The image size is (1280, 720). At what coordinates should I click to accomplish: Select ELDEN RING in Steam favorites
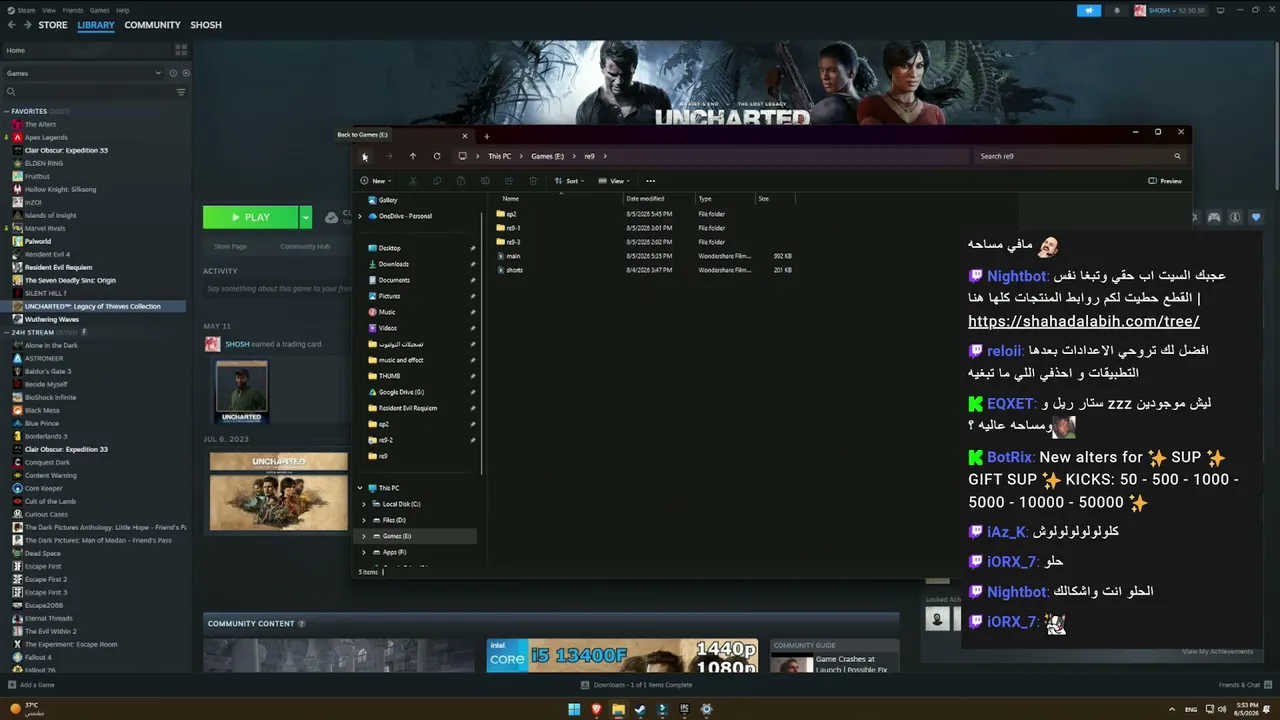44,163
